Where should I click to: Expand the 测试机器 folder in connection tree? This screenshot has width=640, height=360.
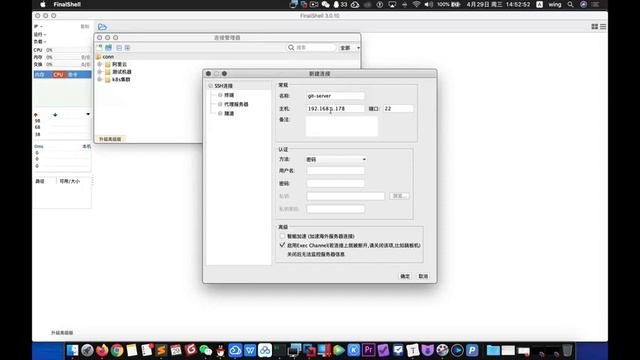pyautogui.click(x=100, y=71)
